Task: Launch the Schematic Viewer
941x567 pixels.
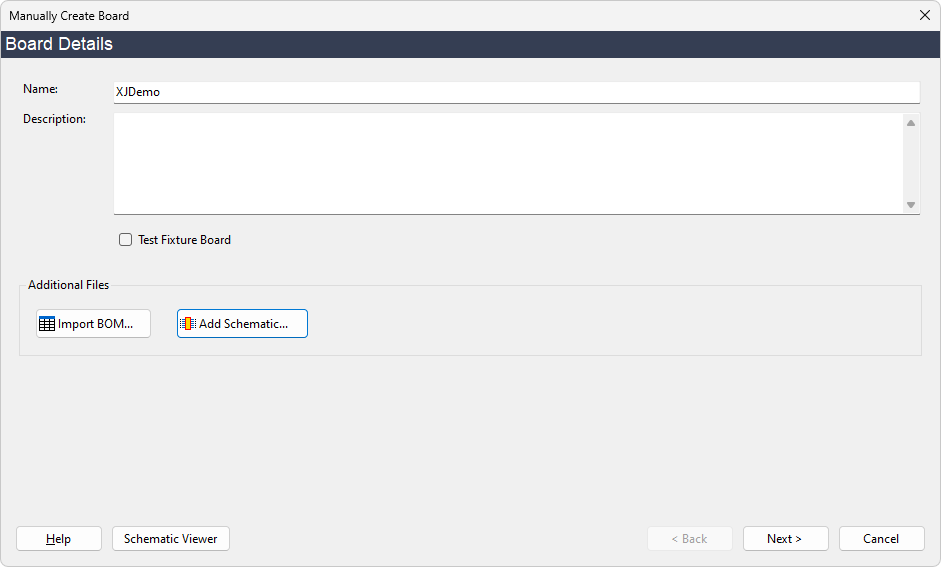Action: point(171,539)
